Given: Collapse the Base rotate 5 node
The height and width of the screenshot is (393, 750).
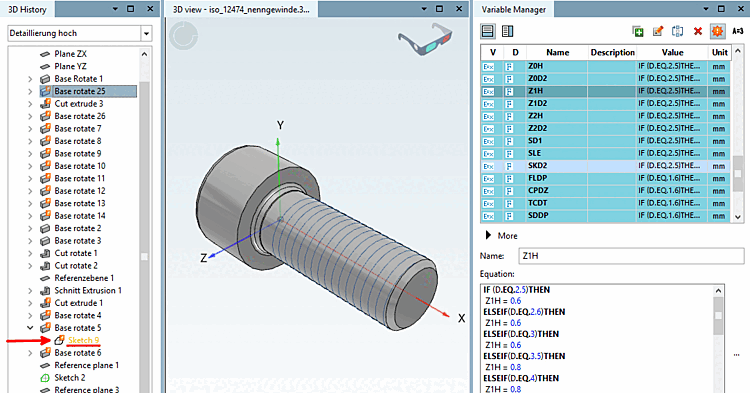Looking at the screenshot, I should tap(30, 328).
